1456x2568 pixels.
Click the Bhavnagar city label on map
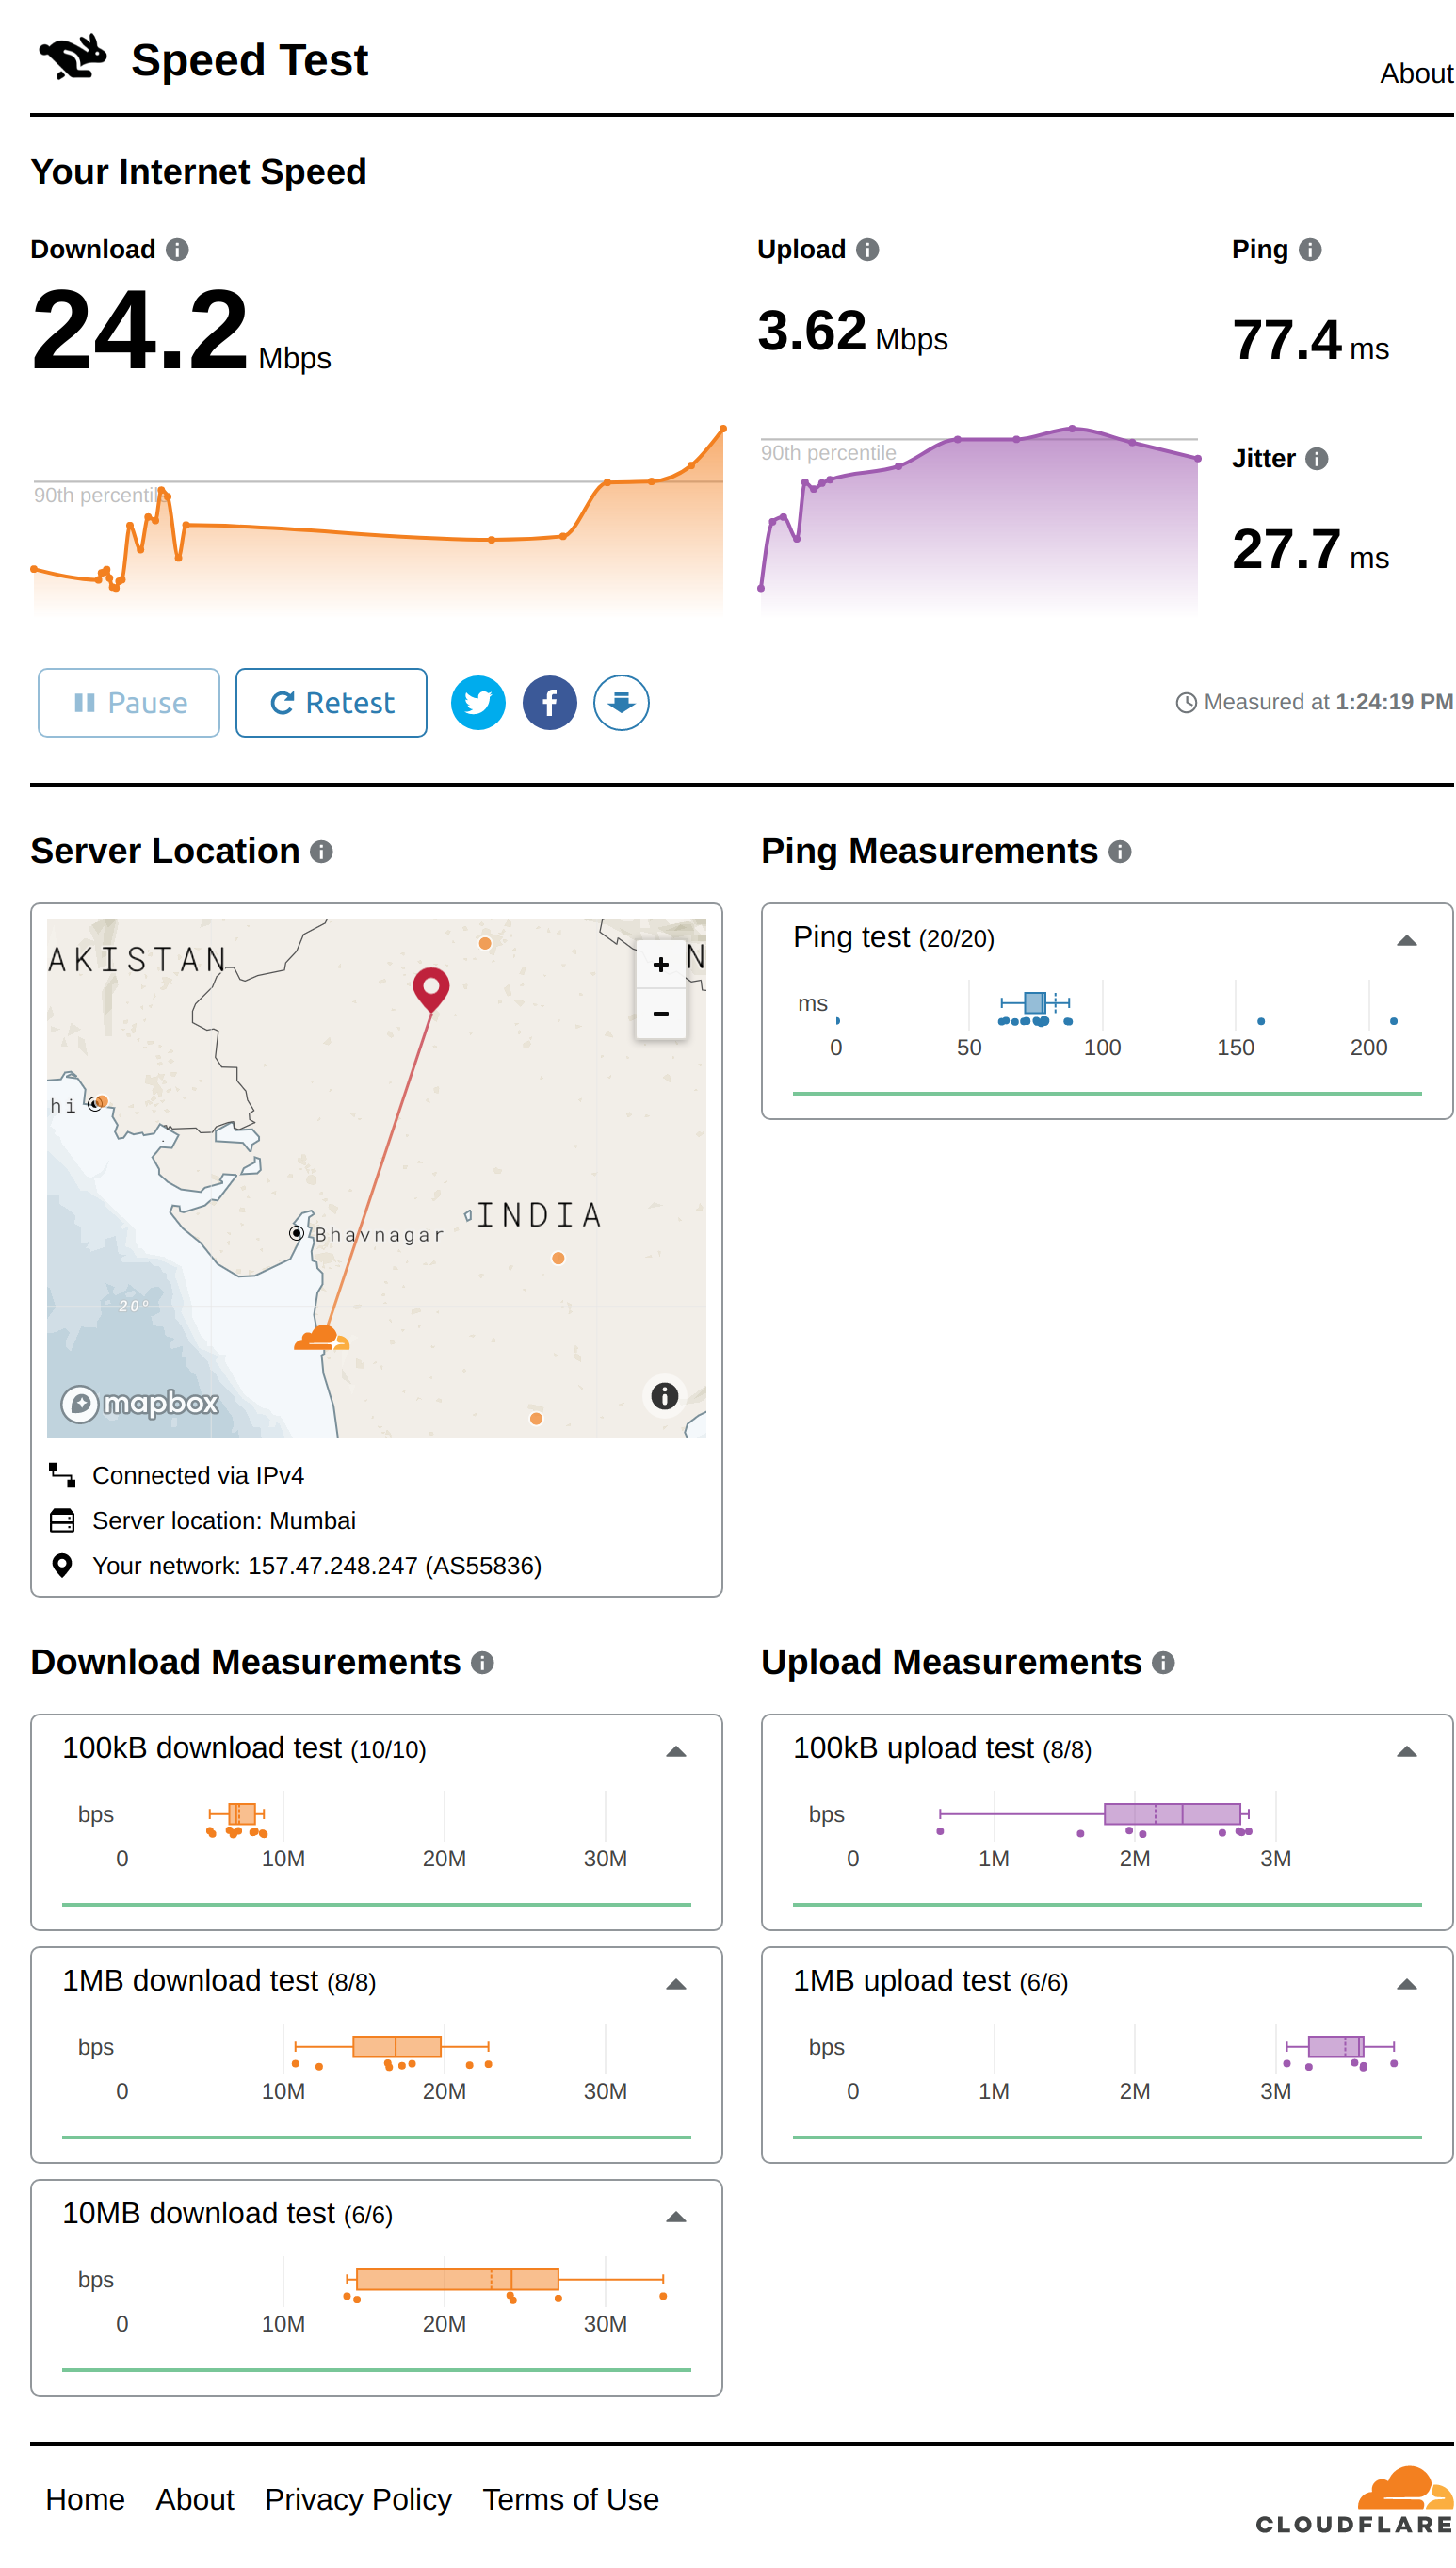378,1235
